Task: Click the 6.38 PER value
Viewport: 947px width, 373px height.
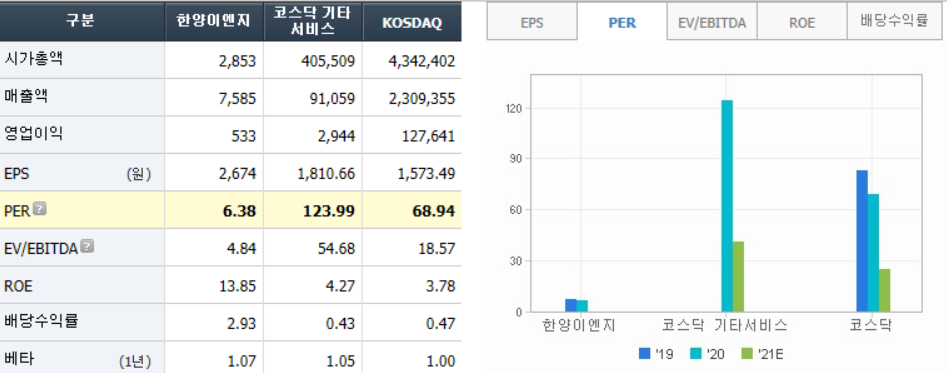Action: [x=240, y=211]
